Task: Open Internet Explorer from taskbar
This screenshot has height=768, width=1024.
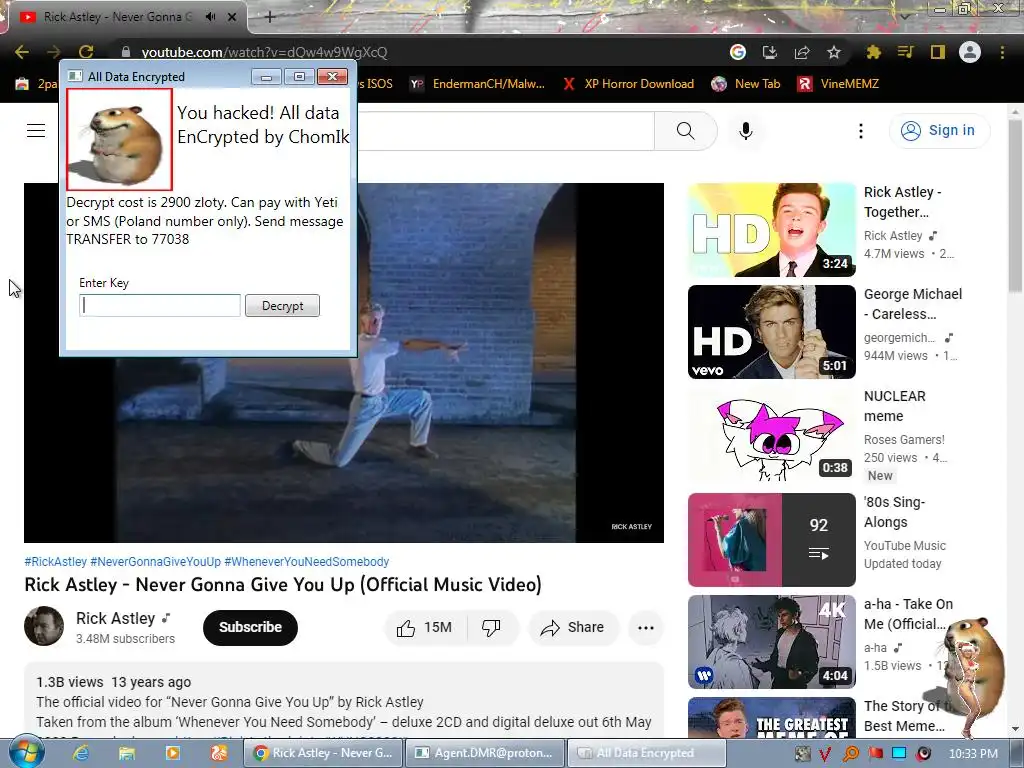Action: point(81,753)
